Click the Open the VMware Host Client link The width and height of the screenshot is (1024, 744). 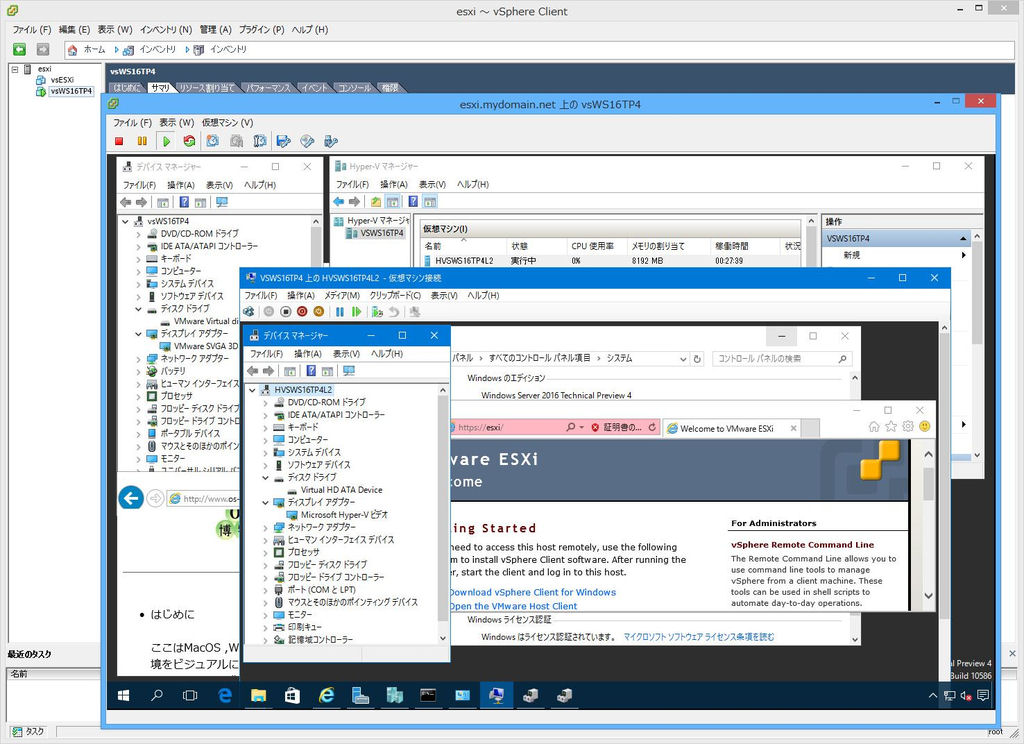click(513, 606)
